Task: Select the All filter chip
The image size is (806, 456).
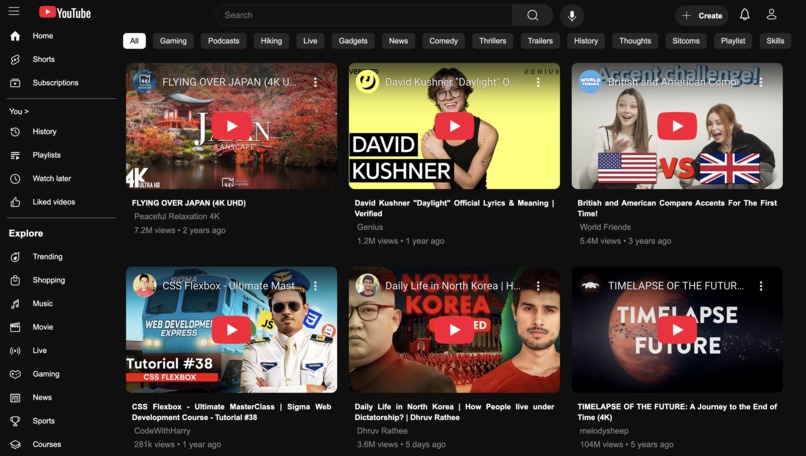Action: pos(134,41)
